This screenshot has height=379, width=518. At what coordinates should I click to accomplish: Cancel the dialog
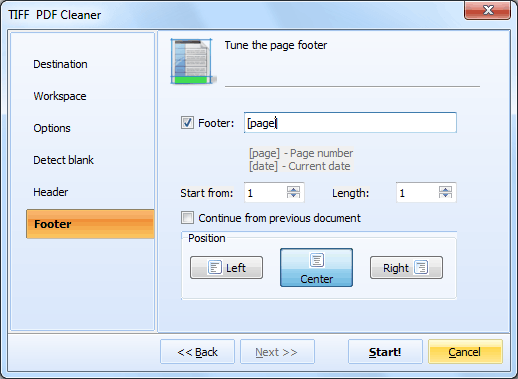click(x=465, y=352)
